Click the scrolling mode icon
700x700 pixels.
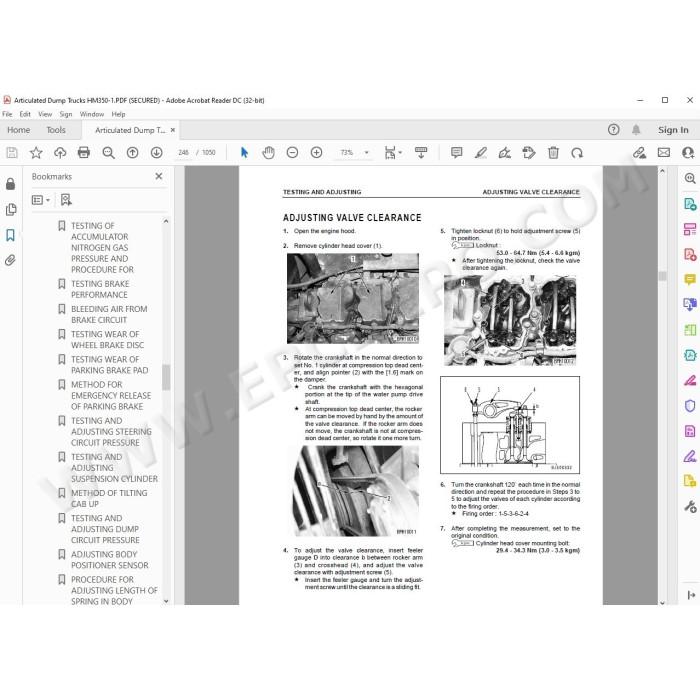421,153
